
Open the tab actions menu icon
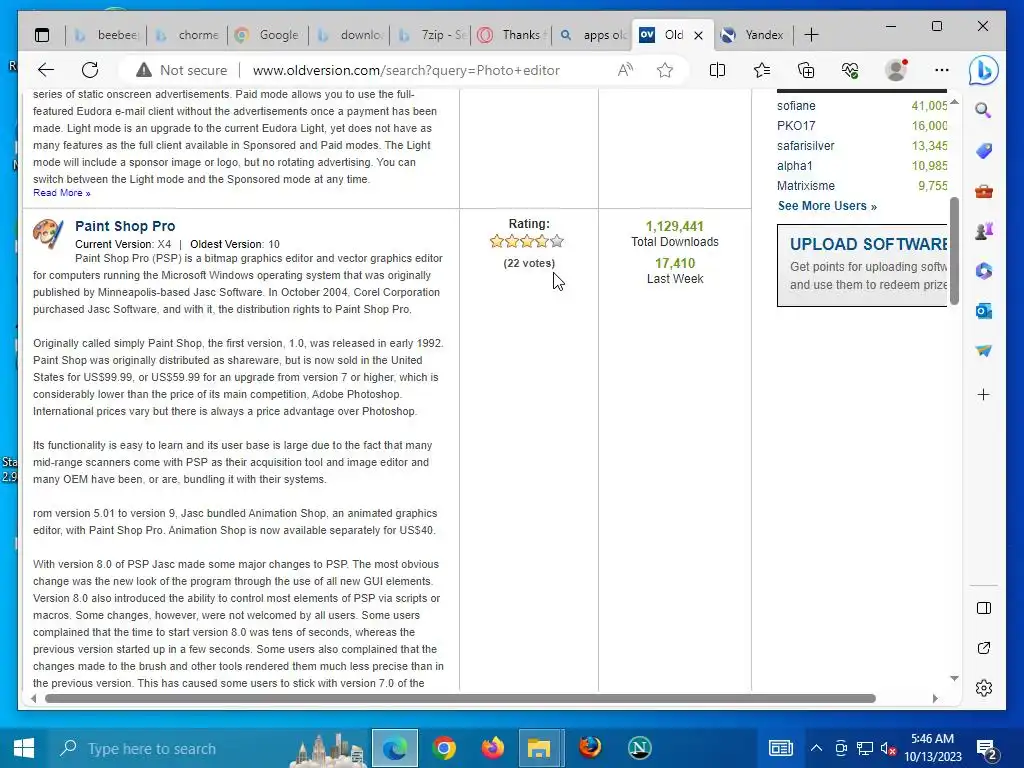(x=42, y=35)
